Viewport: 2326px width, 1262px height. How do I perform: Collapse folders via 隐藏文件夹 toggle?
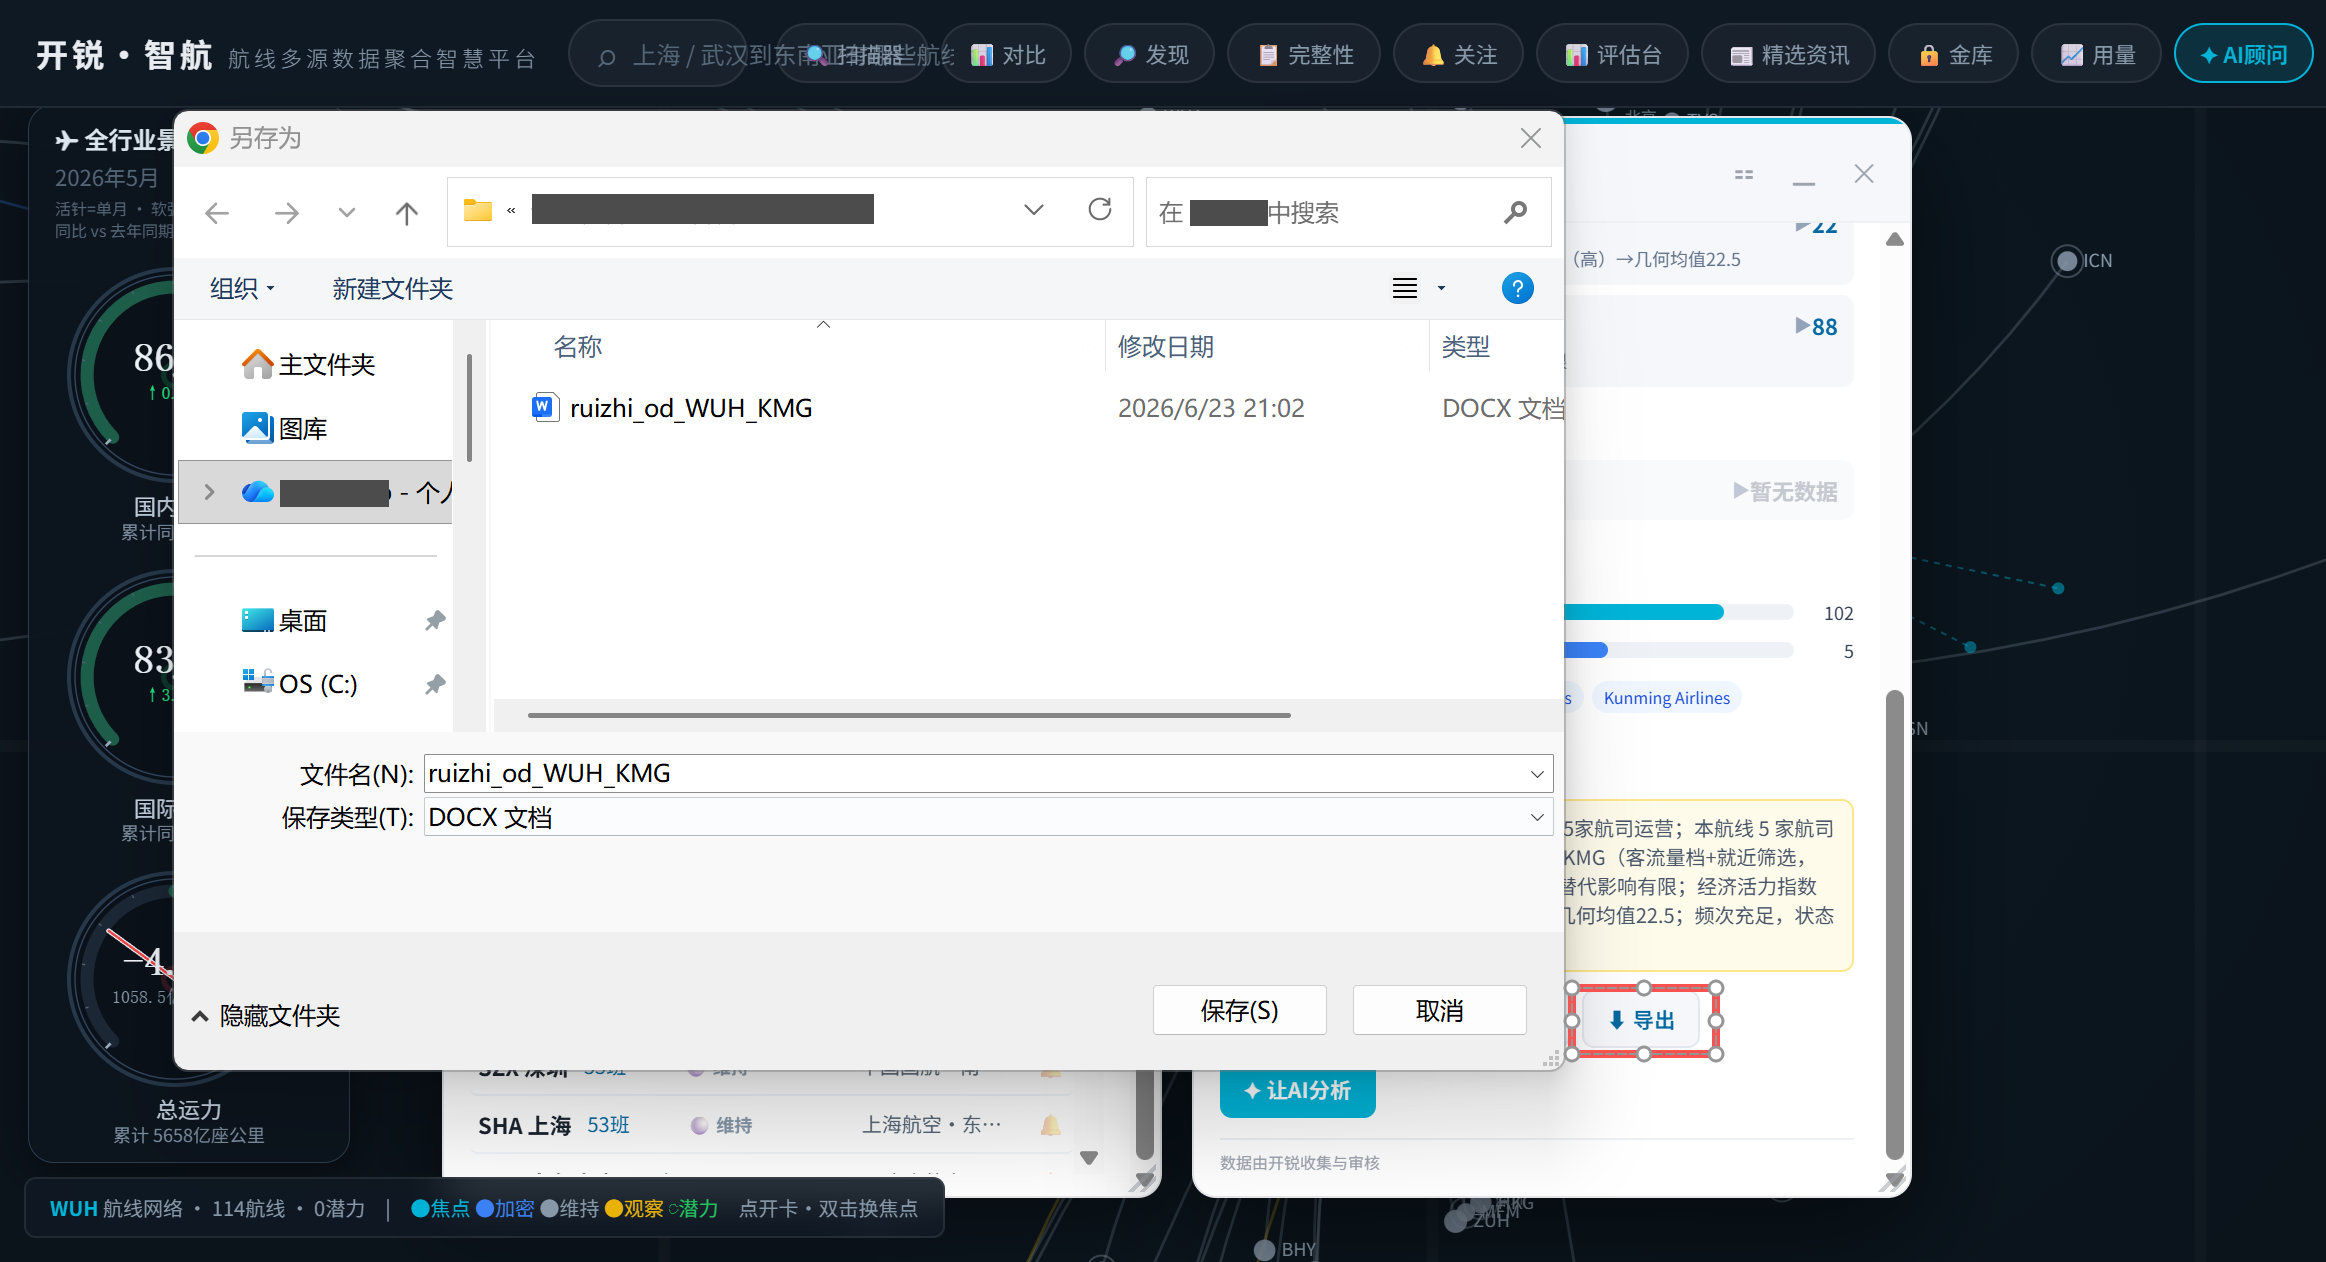[266, 1016]
